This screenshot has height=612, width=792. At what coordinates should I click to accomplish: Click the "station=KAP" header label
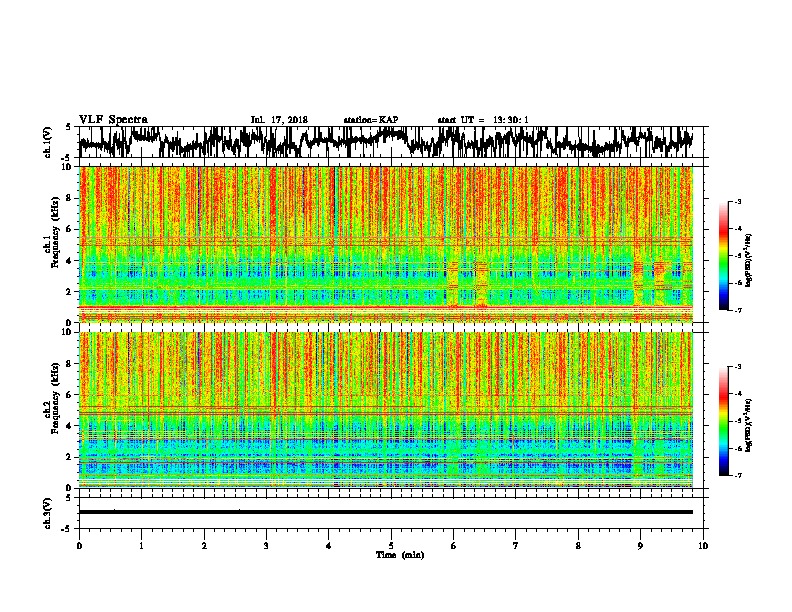click(371, 120)
